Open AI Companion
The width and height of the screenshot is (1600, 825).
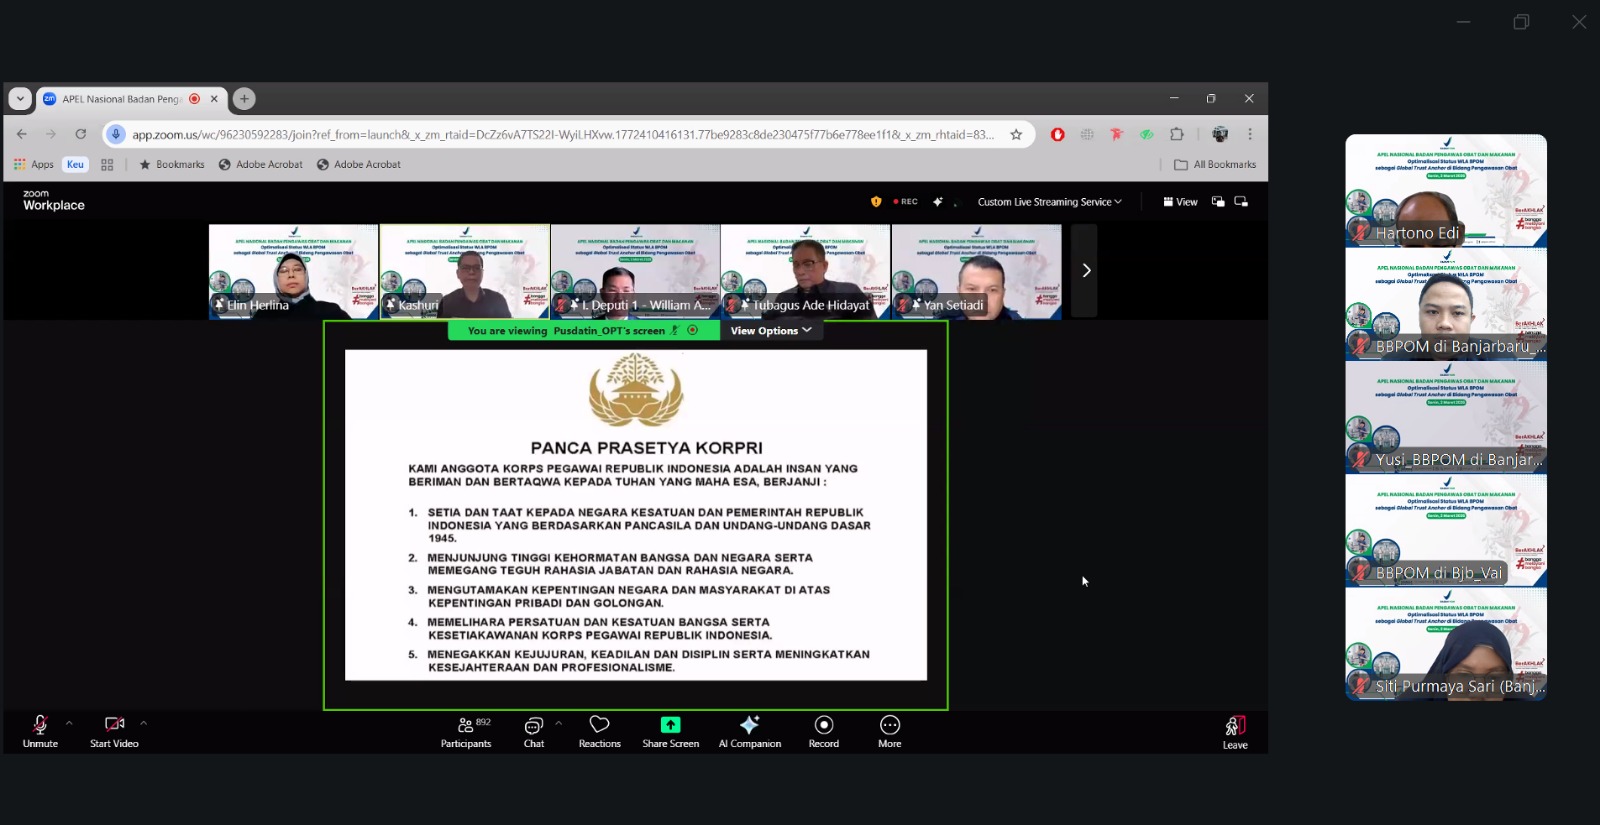(x=749, y=731)
